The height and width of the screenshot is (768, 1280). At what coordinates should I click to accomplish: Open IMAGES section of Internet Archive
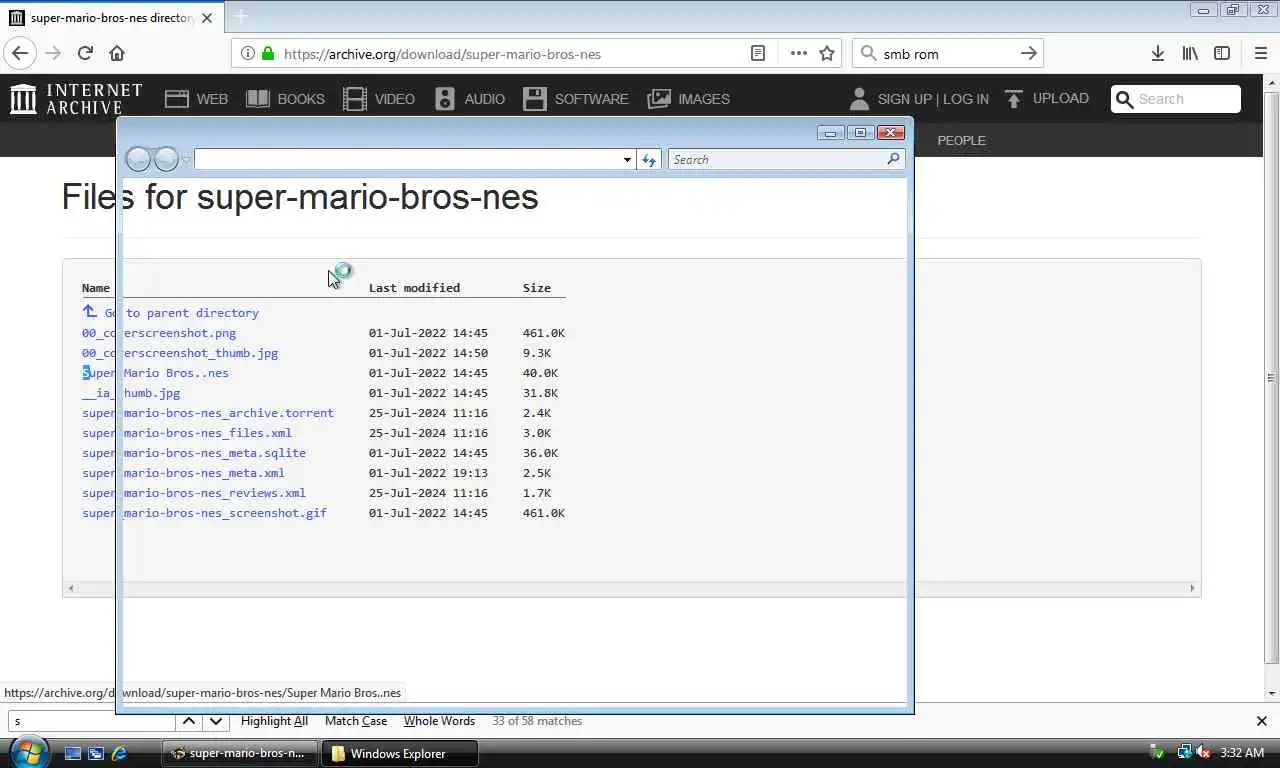tap(689, 99)
